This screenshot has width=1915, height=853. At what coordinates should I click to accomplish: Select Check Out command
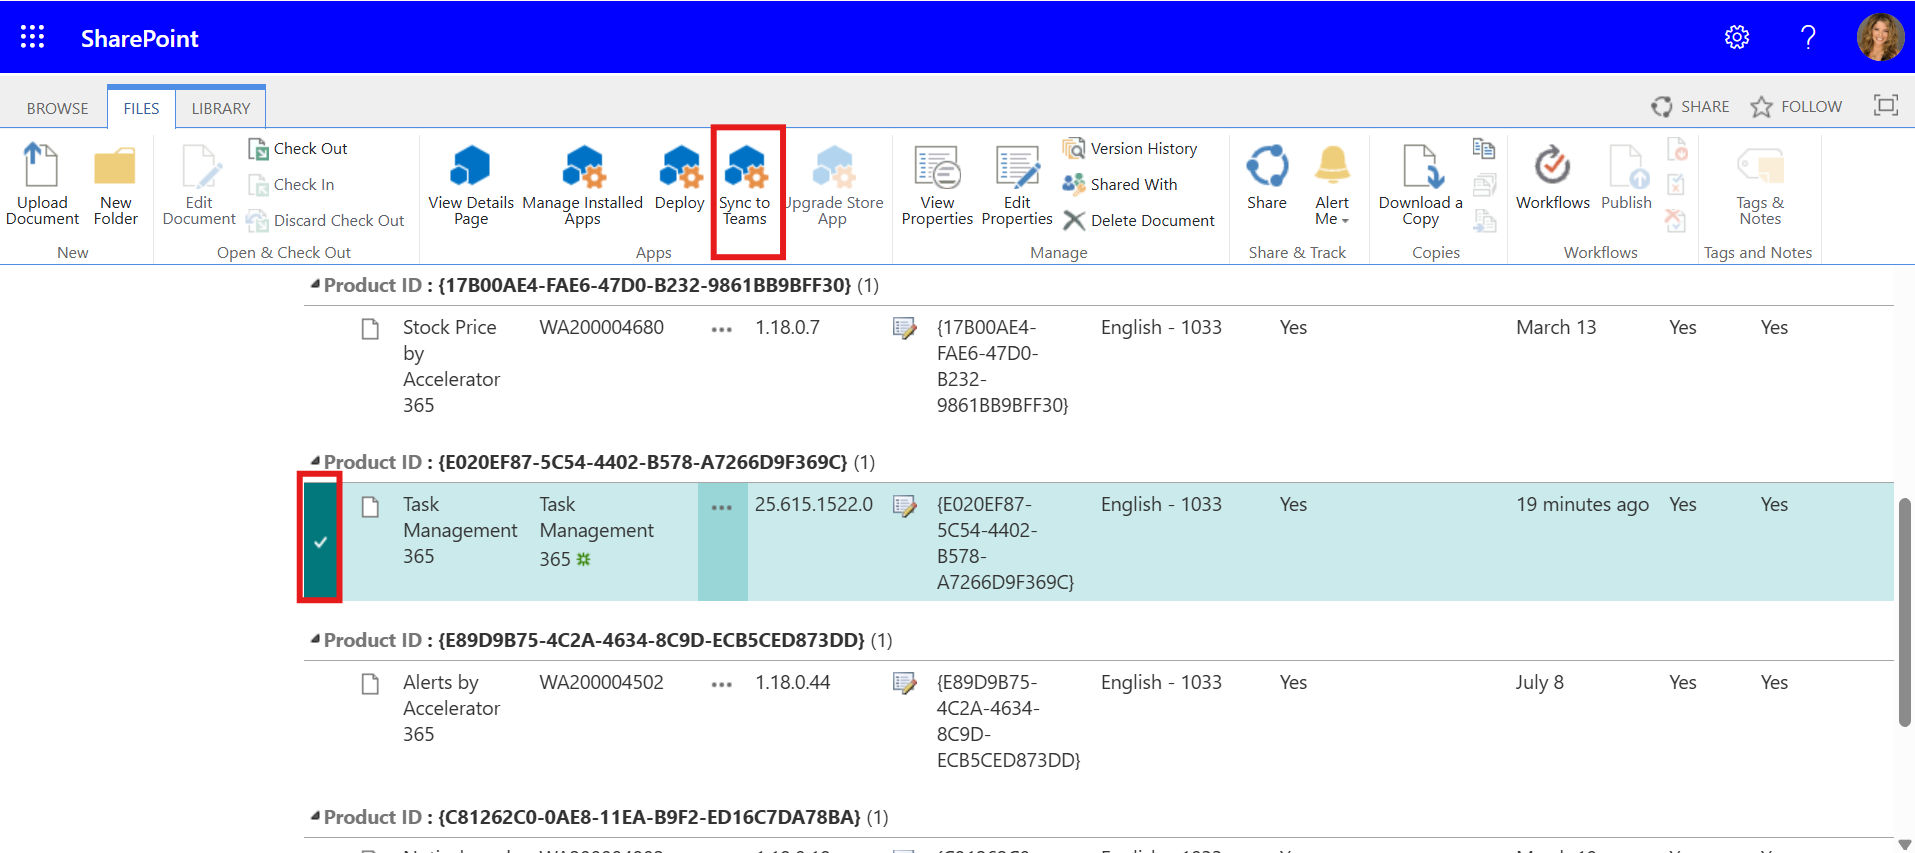coord(298,149)
